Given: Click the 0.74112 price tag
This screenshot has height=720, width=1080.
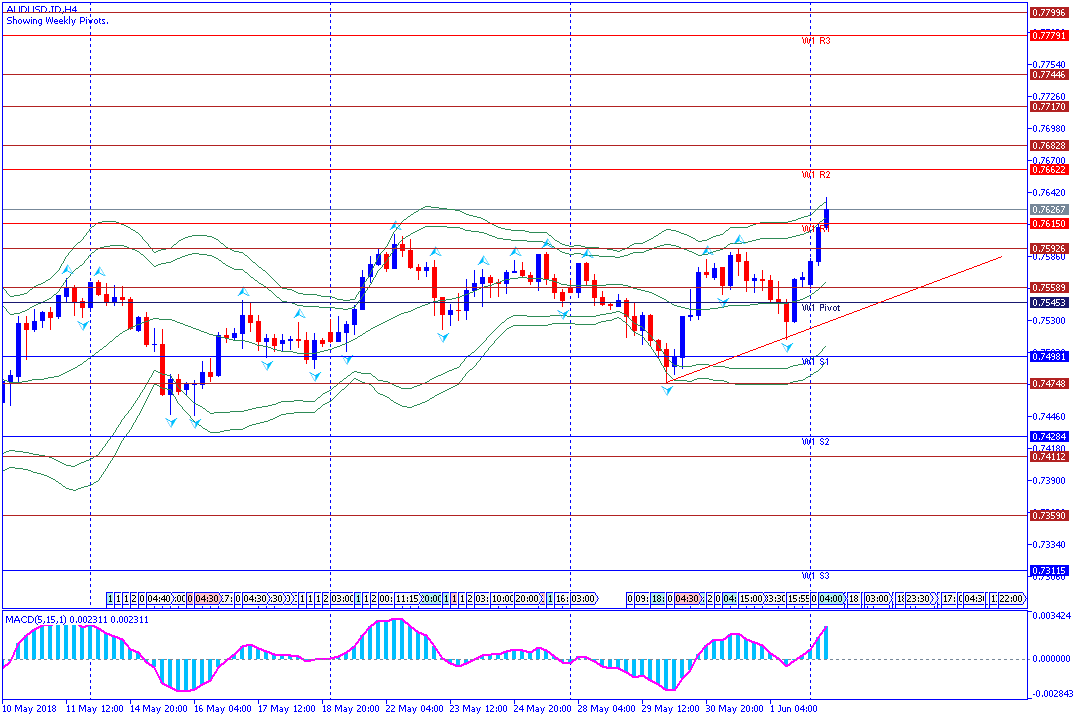Looking at the screenshot, I should click(x=1049, y=456).
